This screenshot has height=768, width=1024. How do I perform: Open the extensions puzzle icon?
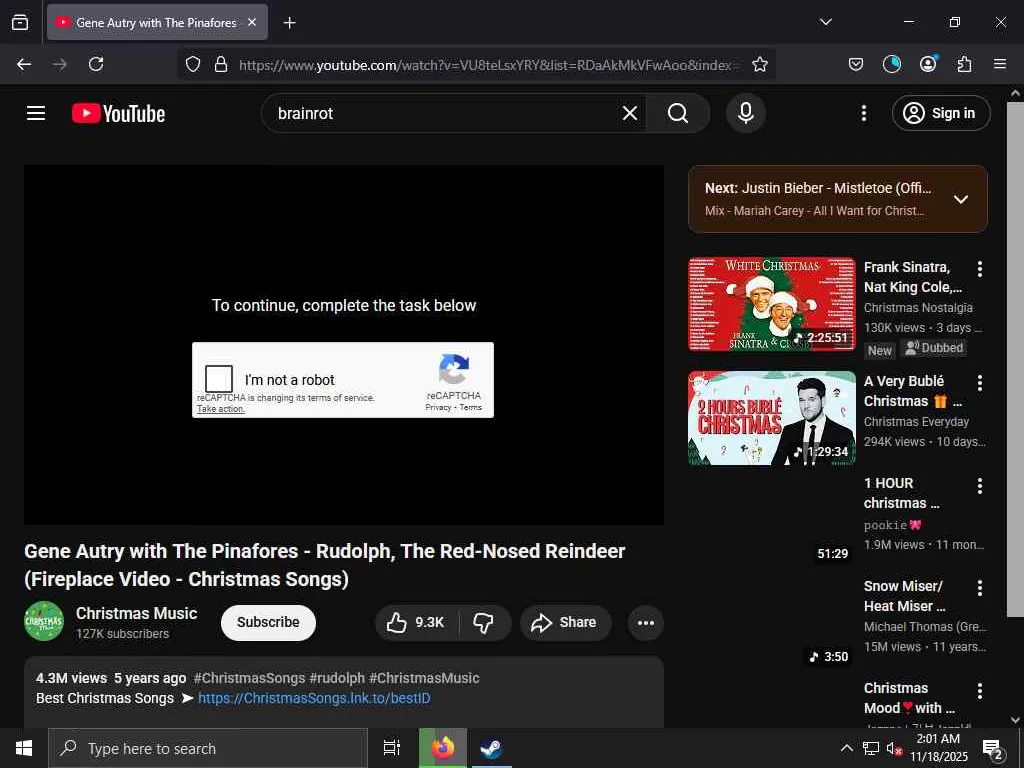click(964, 64)
